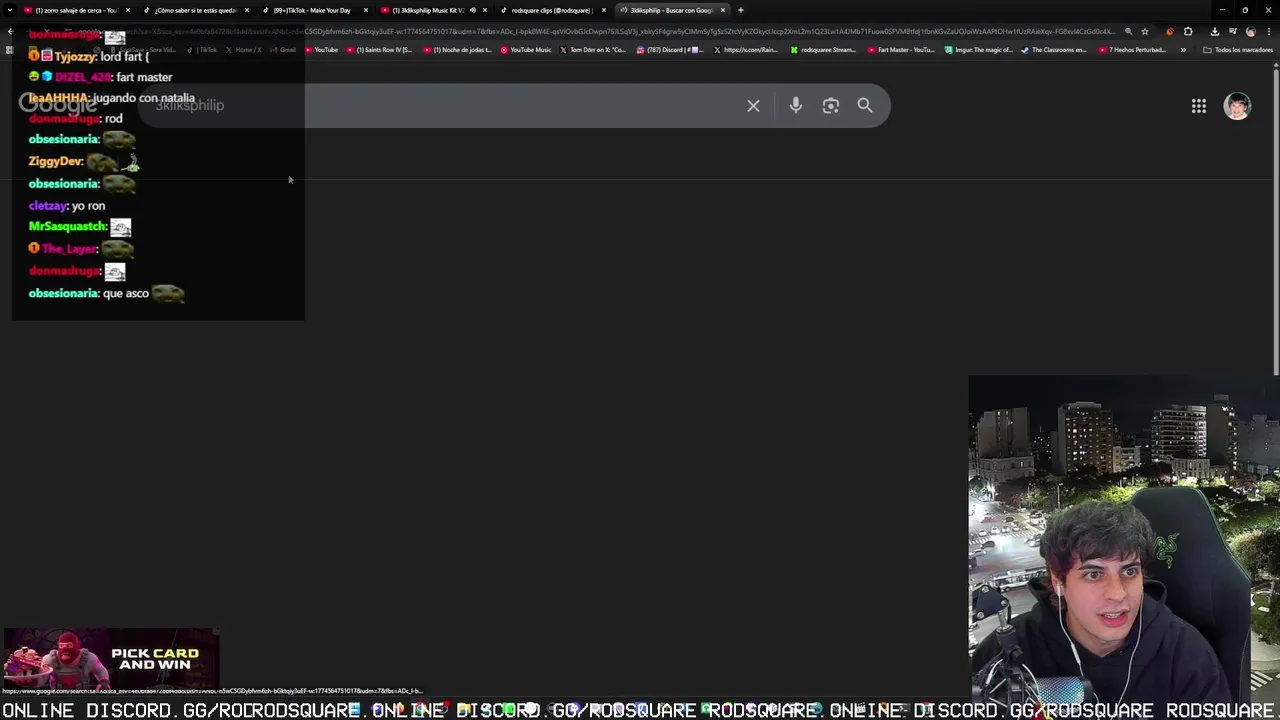The width and height of the screenshot is (1280, 720).
Task: Click The_Layer username in chat
Action: pyautogui.click(x=69, y=249)
